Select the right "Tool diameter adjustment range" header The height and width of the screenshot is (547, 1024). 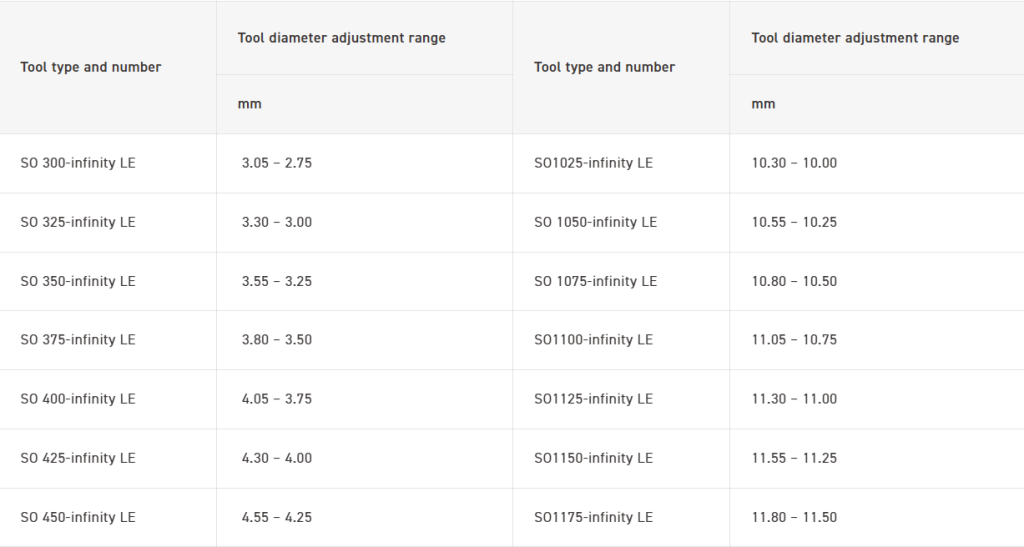click(855, 38)
